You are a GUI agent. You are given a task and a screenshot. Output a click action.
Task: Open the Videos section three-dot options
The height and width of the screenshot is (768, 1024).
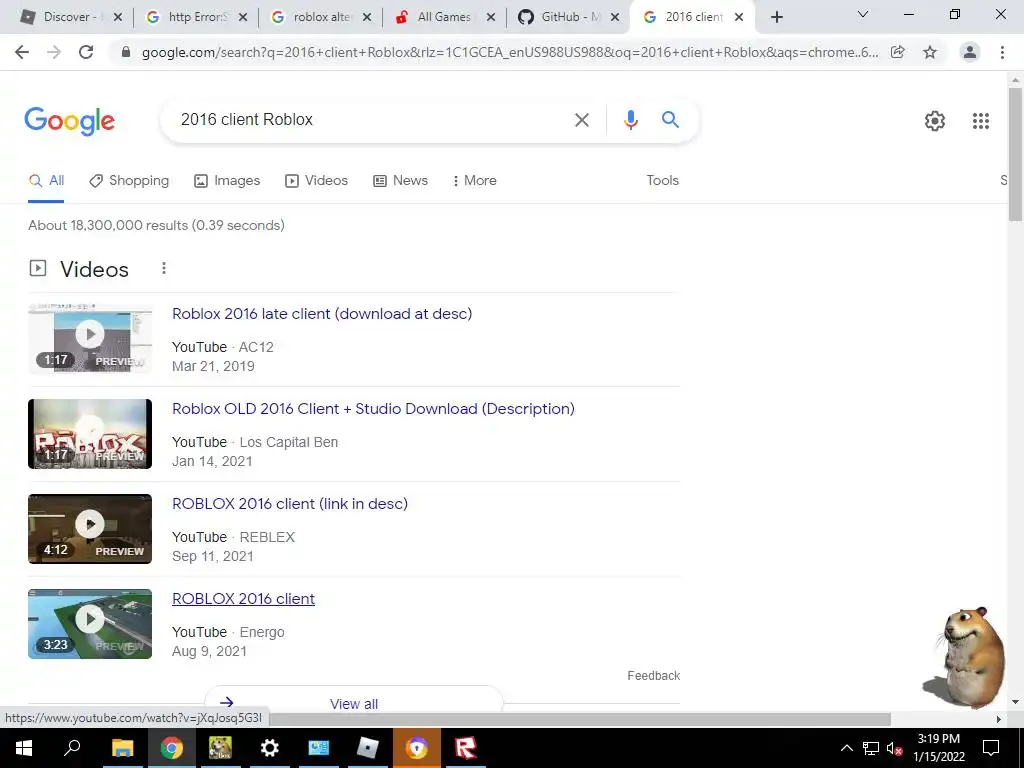[164, 268]
